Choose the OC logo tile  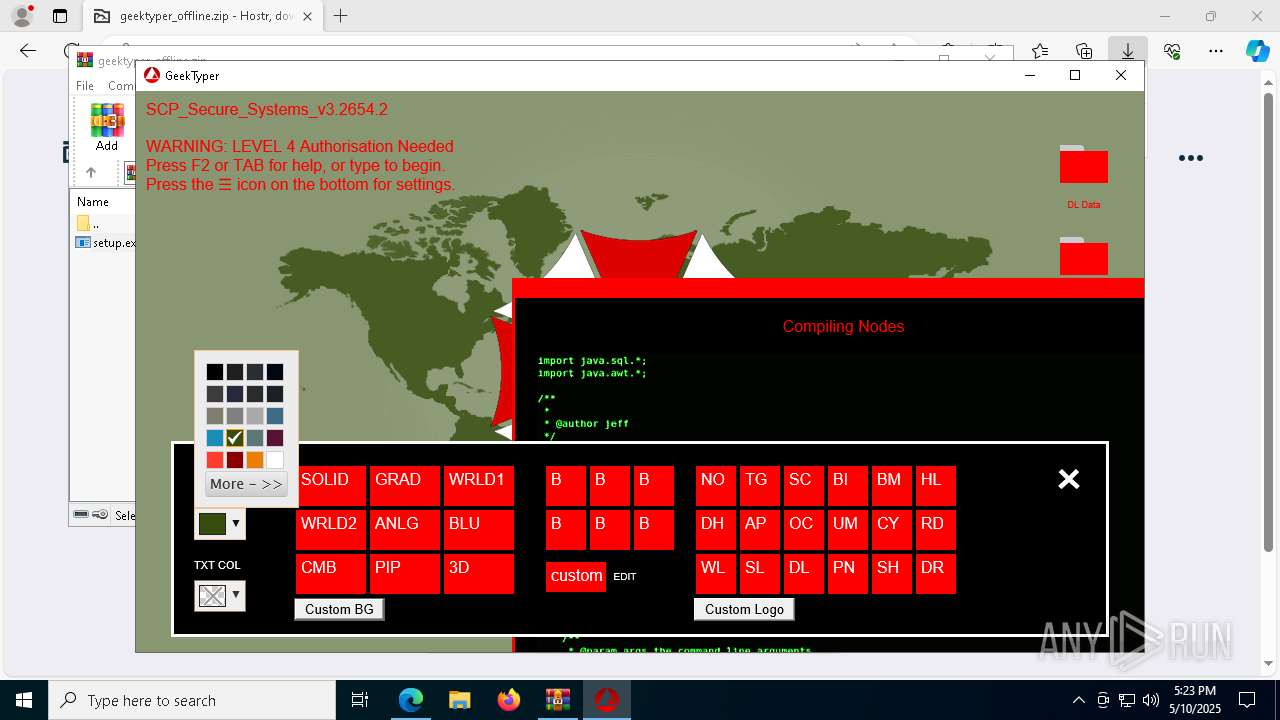coord(803,529)
